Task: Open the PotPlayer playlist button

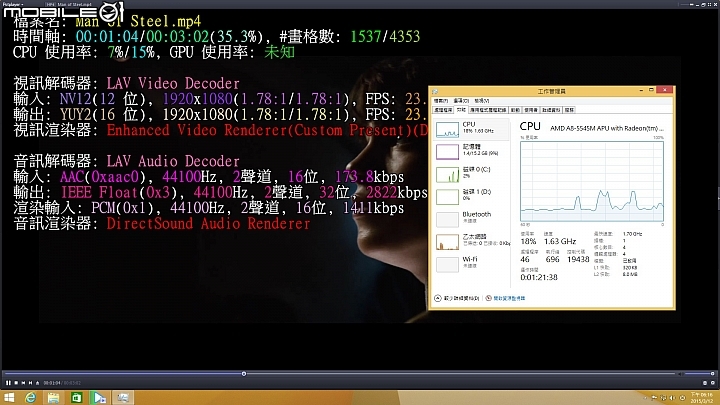Action: pyautogui.click(x=705, y=382)
